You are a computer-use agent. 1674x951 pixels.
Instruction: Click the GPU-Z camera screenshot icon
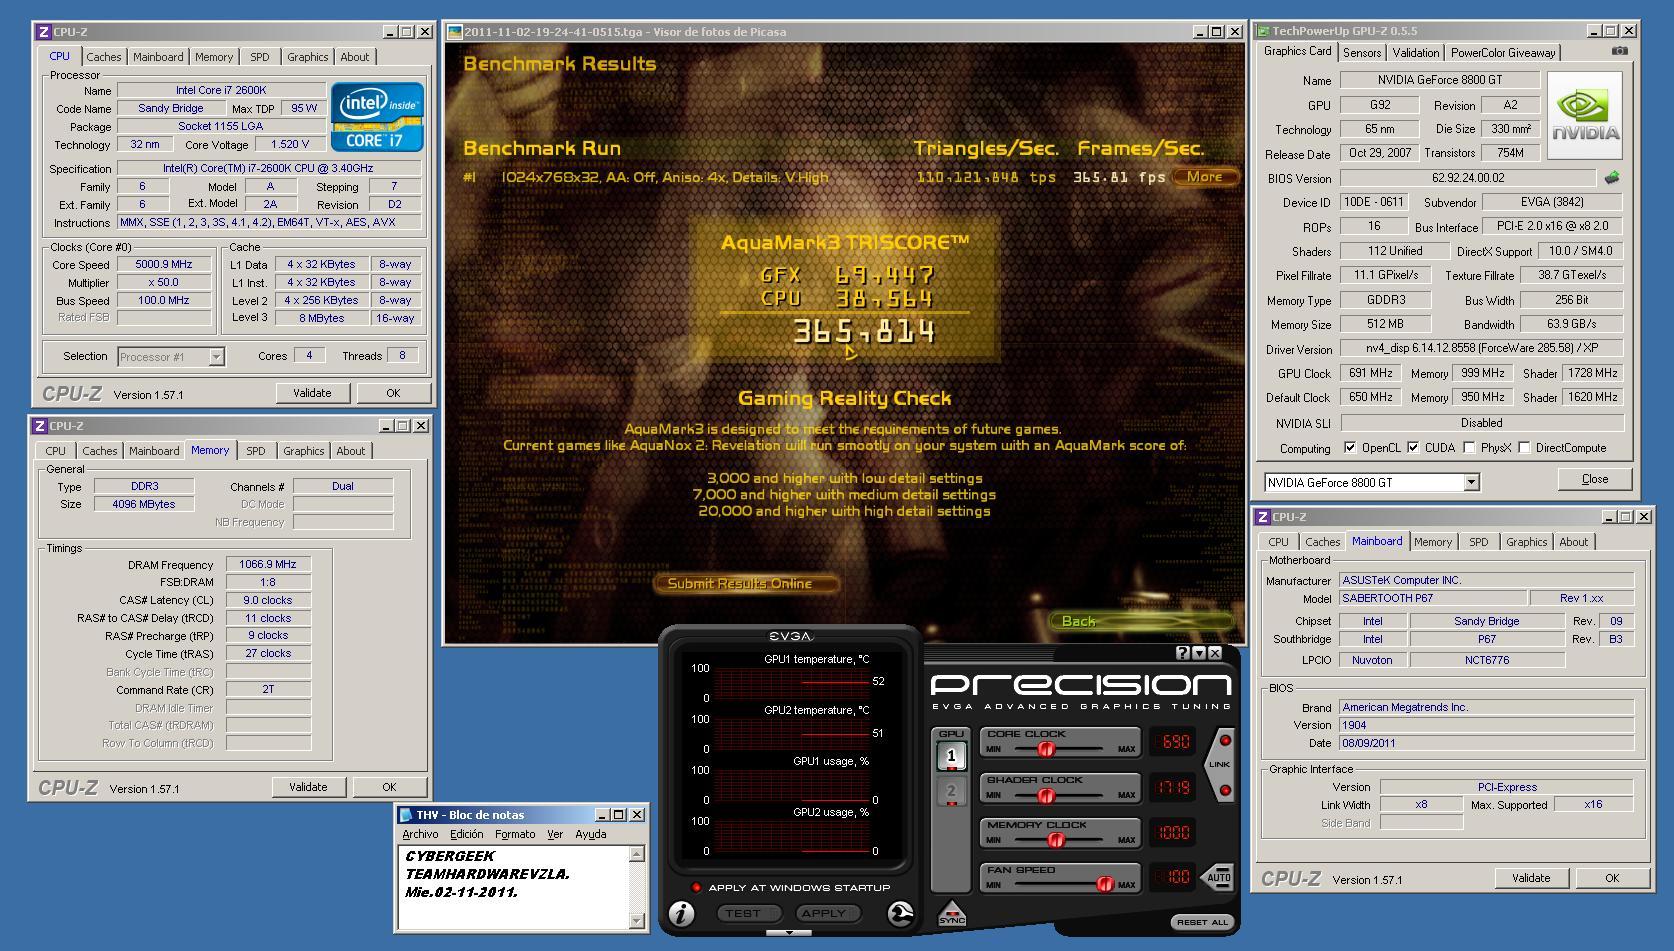(x=1619, y=51)
